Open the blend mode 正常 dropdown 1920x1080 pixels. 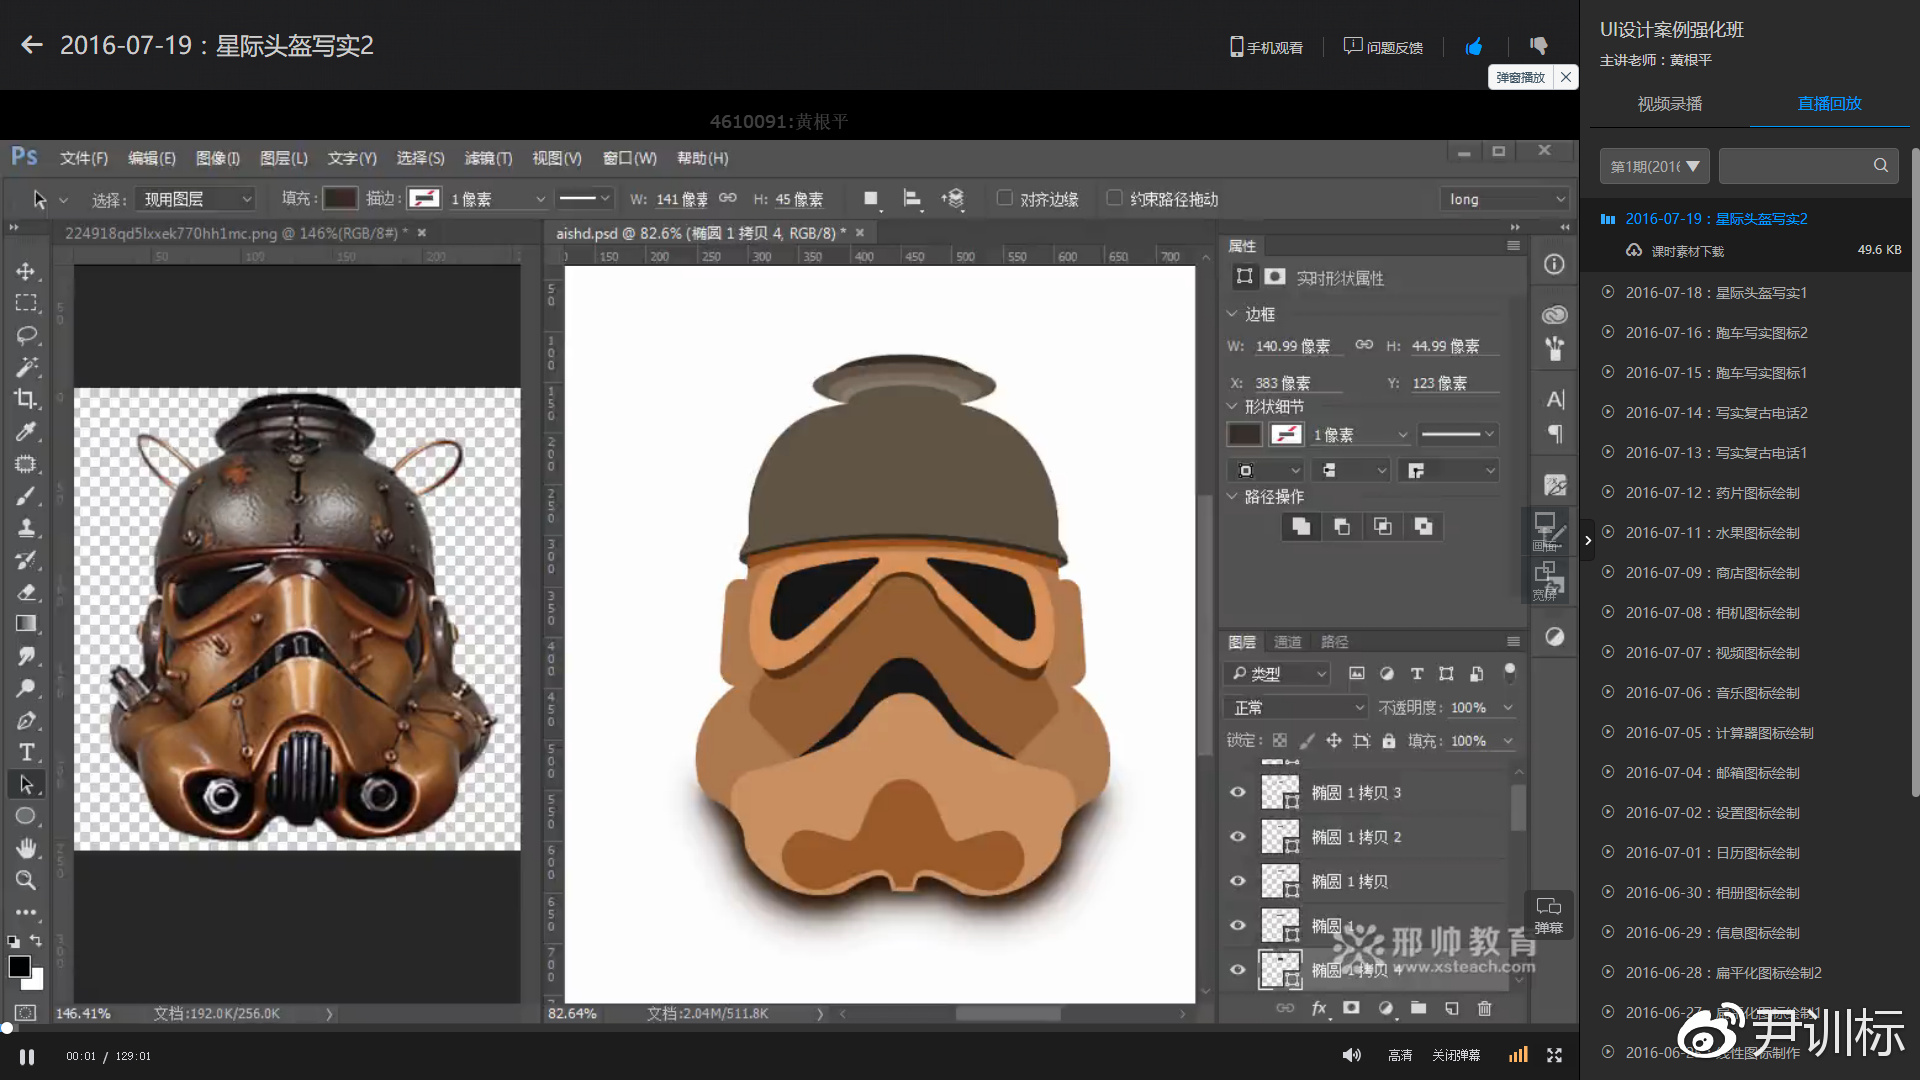coord(1296,707)
